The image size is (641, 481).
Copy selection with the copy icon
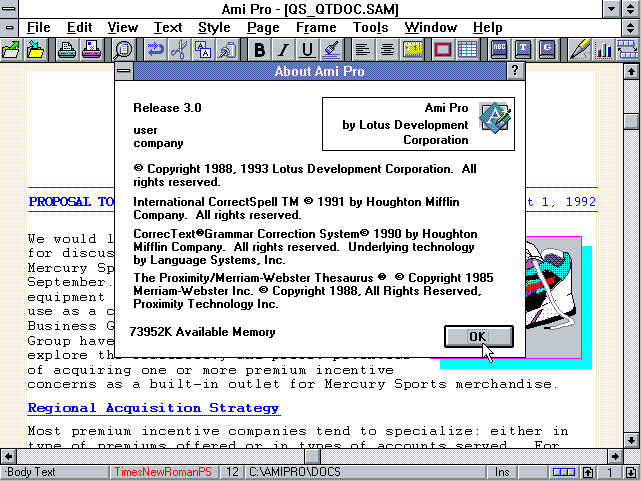click(203, 50)
